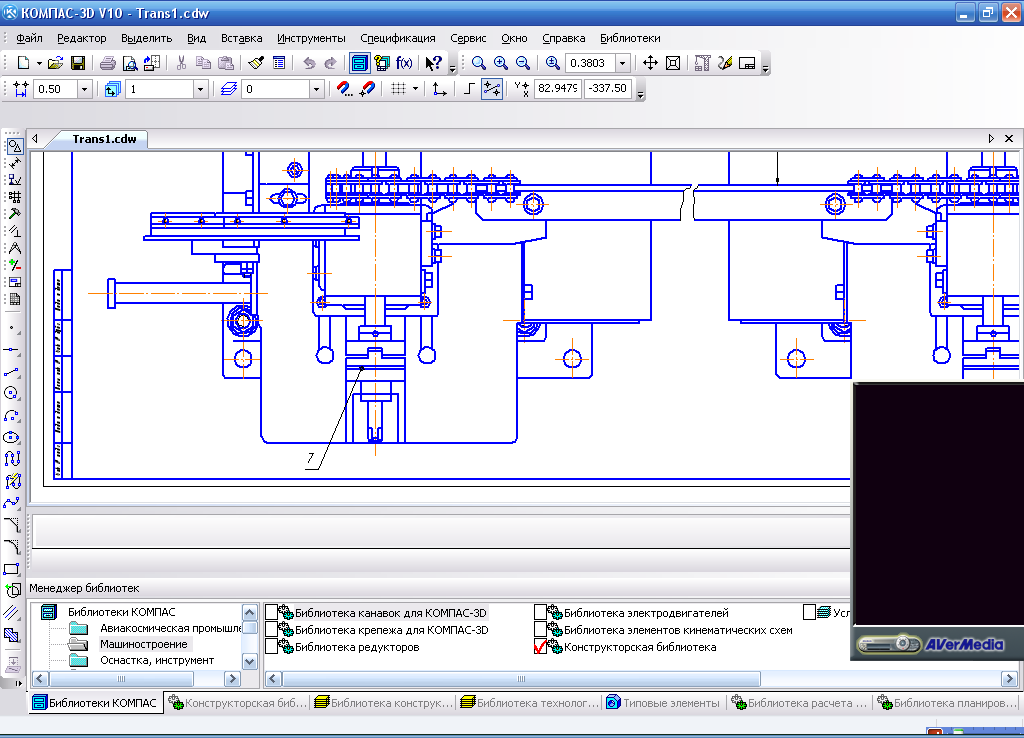Open the Спецификация menu
The width and height of the screenshot is (1024, 738).
click(398, 38)
